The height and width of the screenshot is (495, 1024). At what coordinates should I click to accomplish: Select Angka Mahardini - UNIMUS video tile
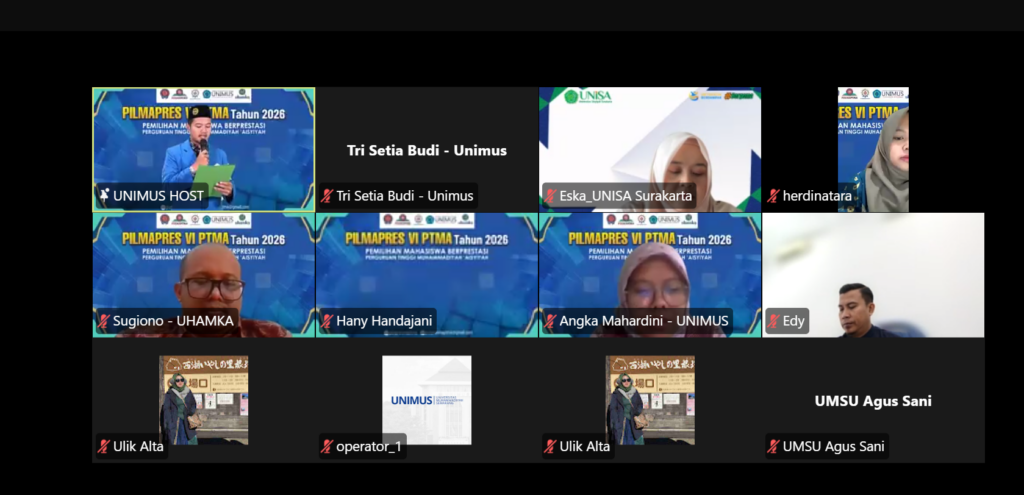click(650, 275)
